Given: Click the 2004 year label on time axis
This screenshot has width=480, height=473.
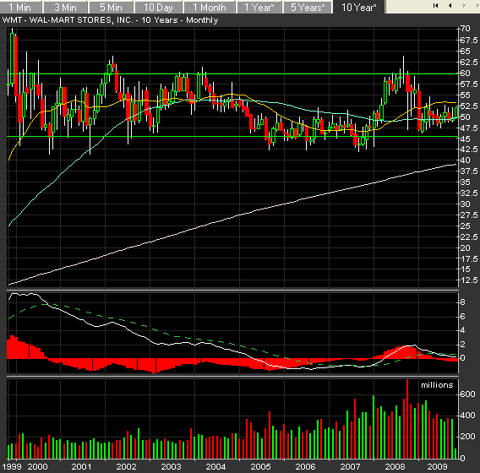Looking at the screenshot, I should (x=216, y=467).
